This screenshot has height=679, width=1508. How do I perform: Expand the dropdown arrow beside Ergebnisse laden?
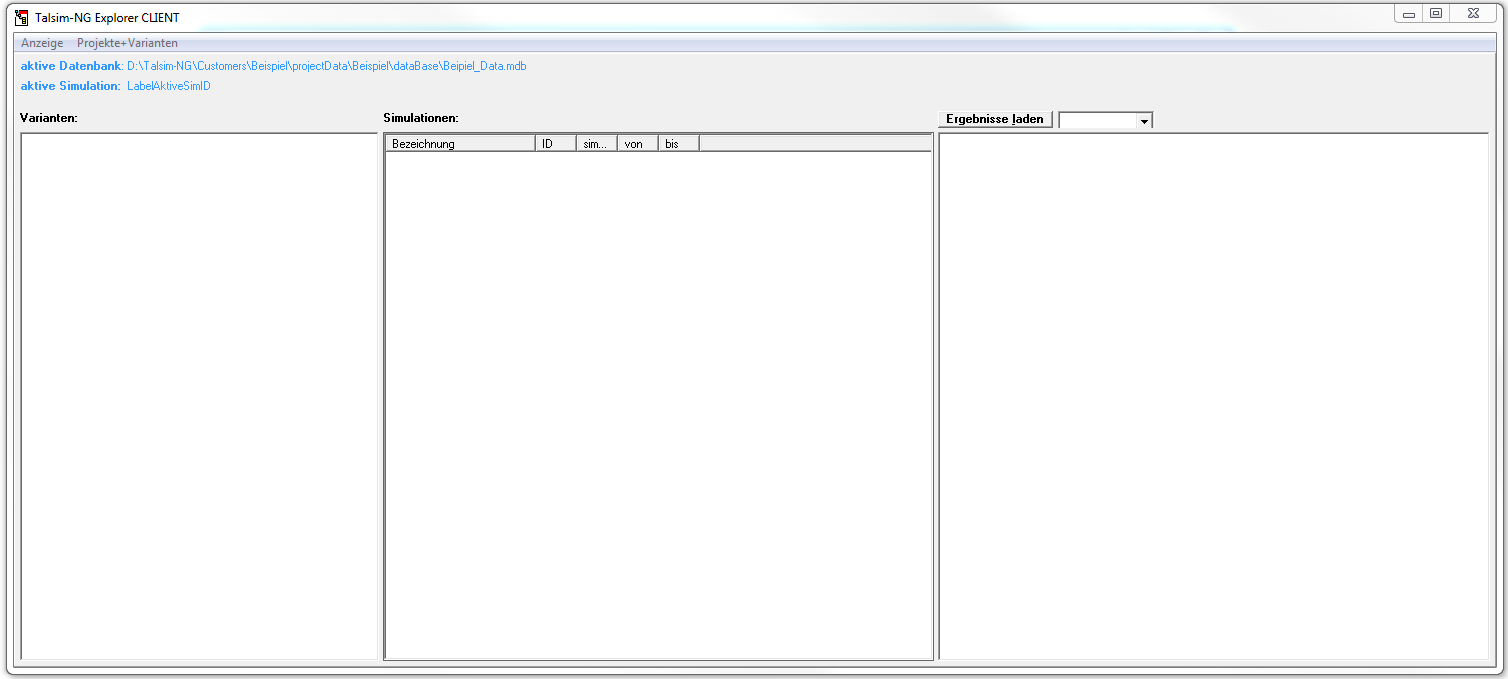[x=1144, y=120]
